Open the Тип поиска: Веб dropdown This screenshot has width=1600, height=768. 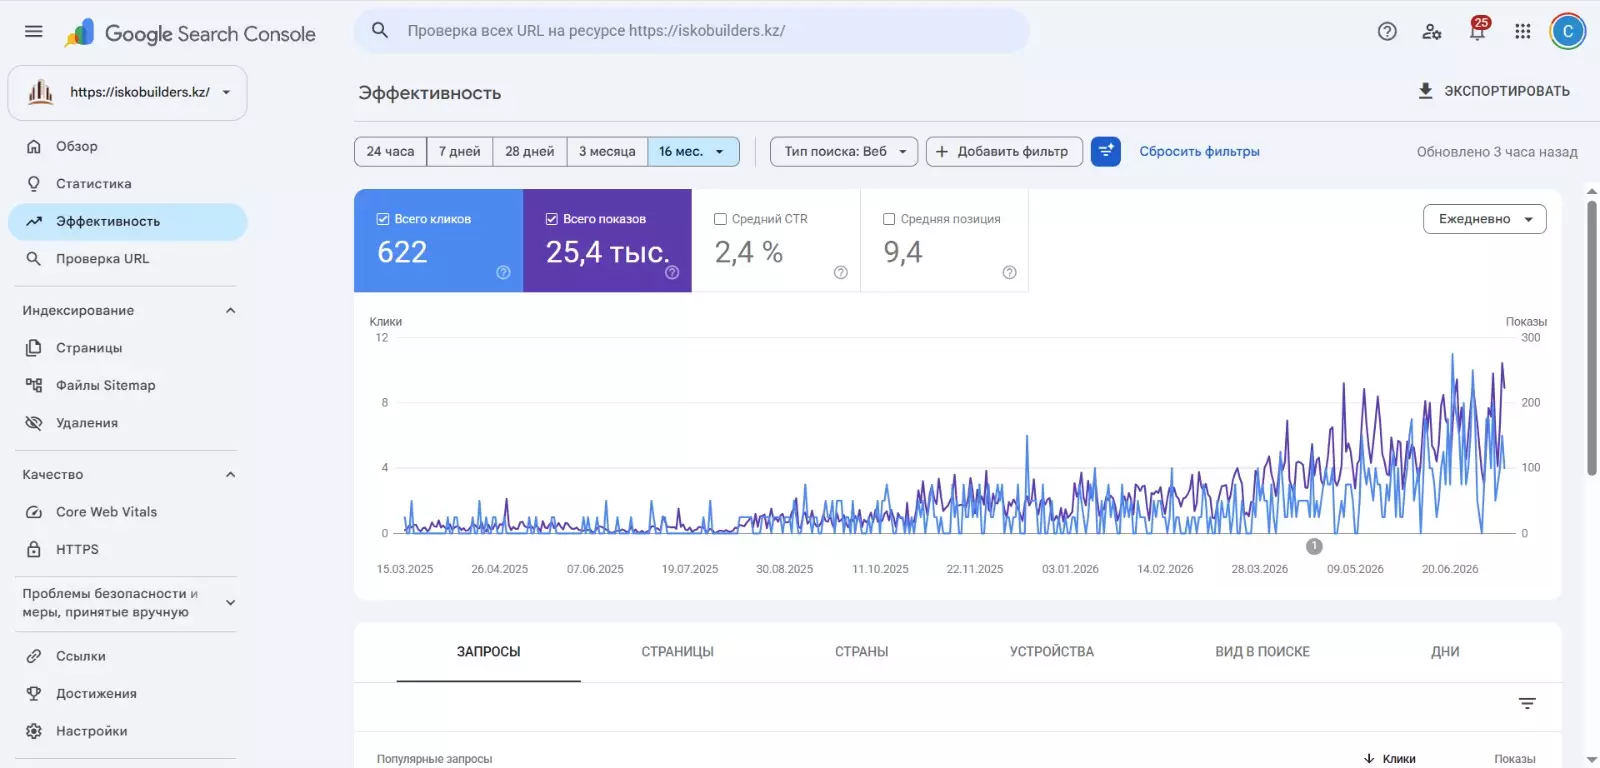coord(844,152)
